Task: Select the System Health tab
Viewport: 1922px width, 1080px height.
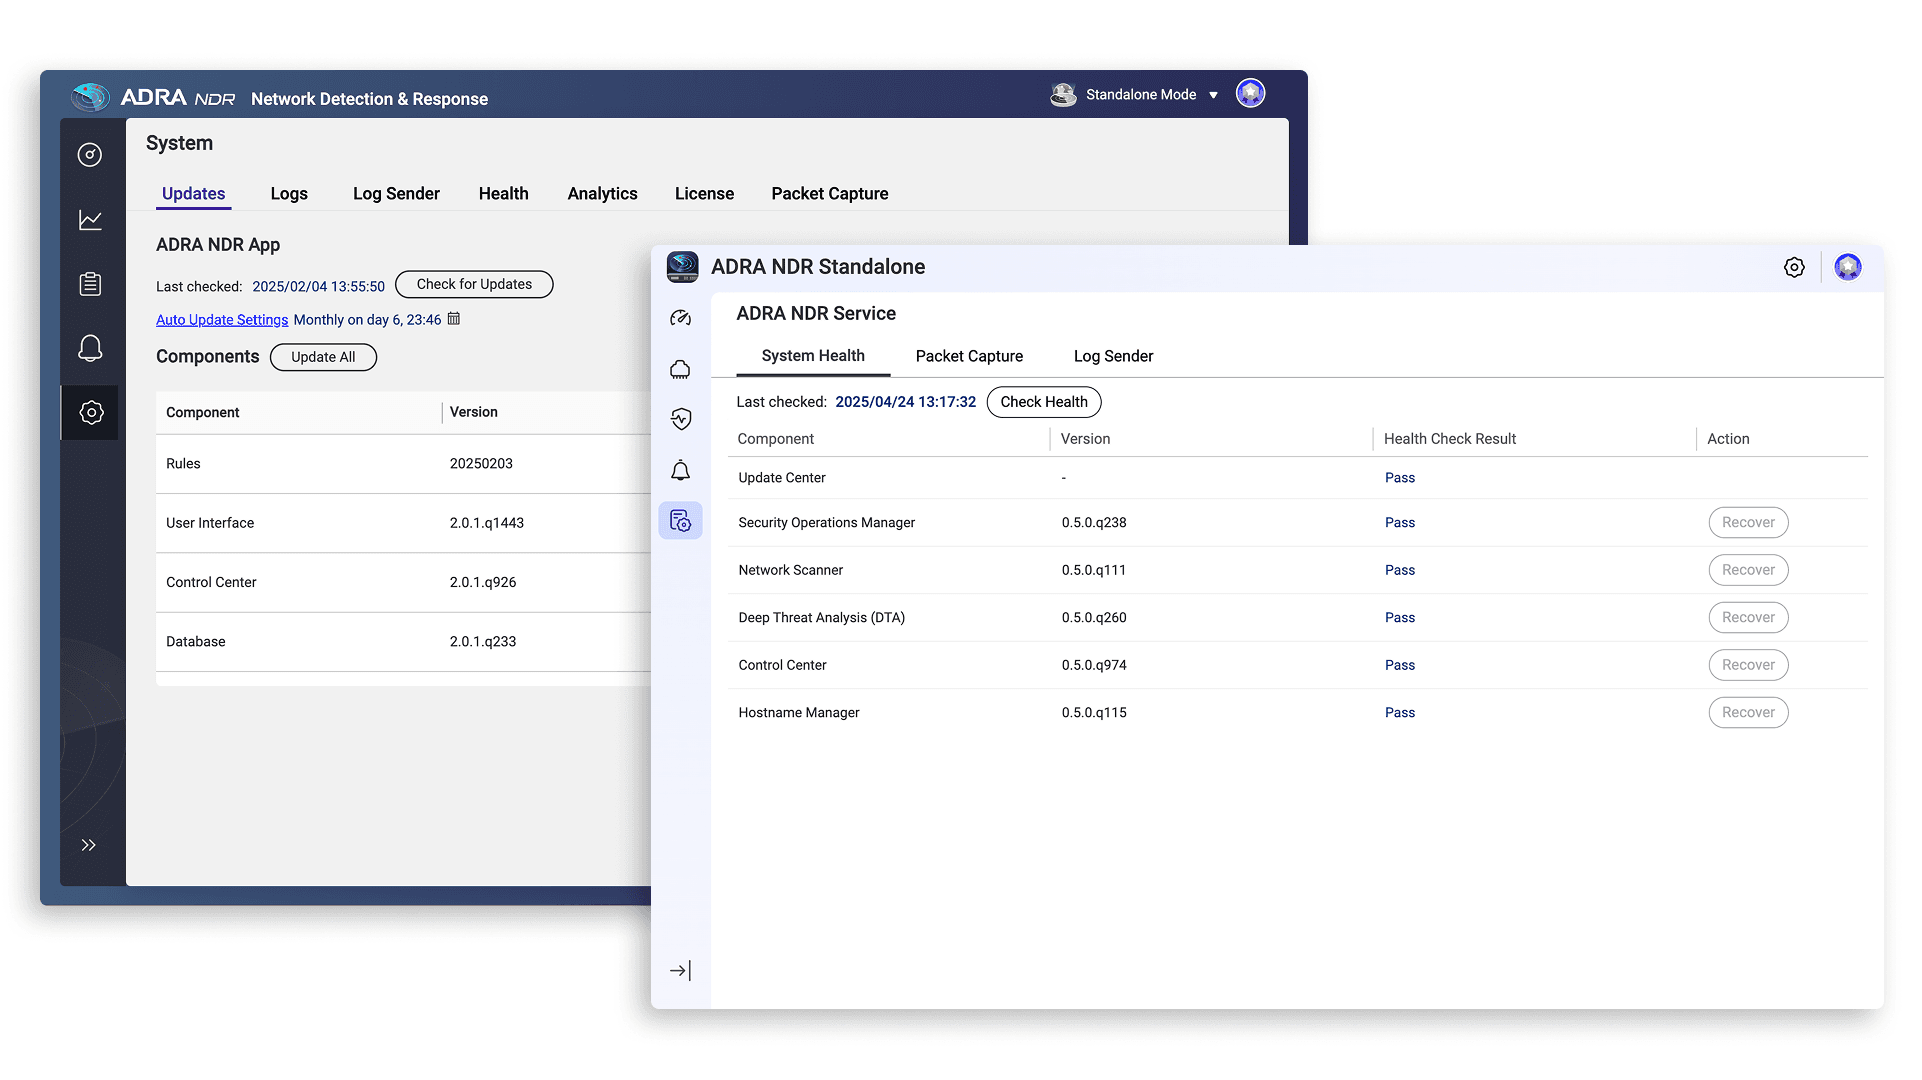Action: click(x=813, y=357)
